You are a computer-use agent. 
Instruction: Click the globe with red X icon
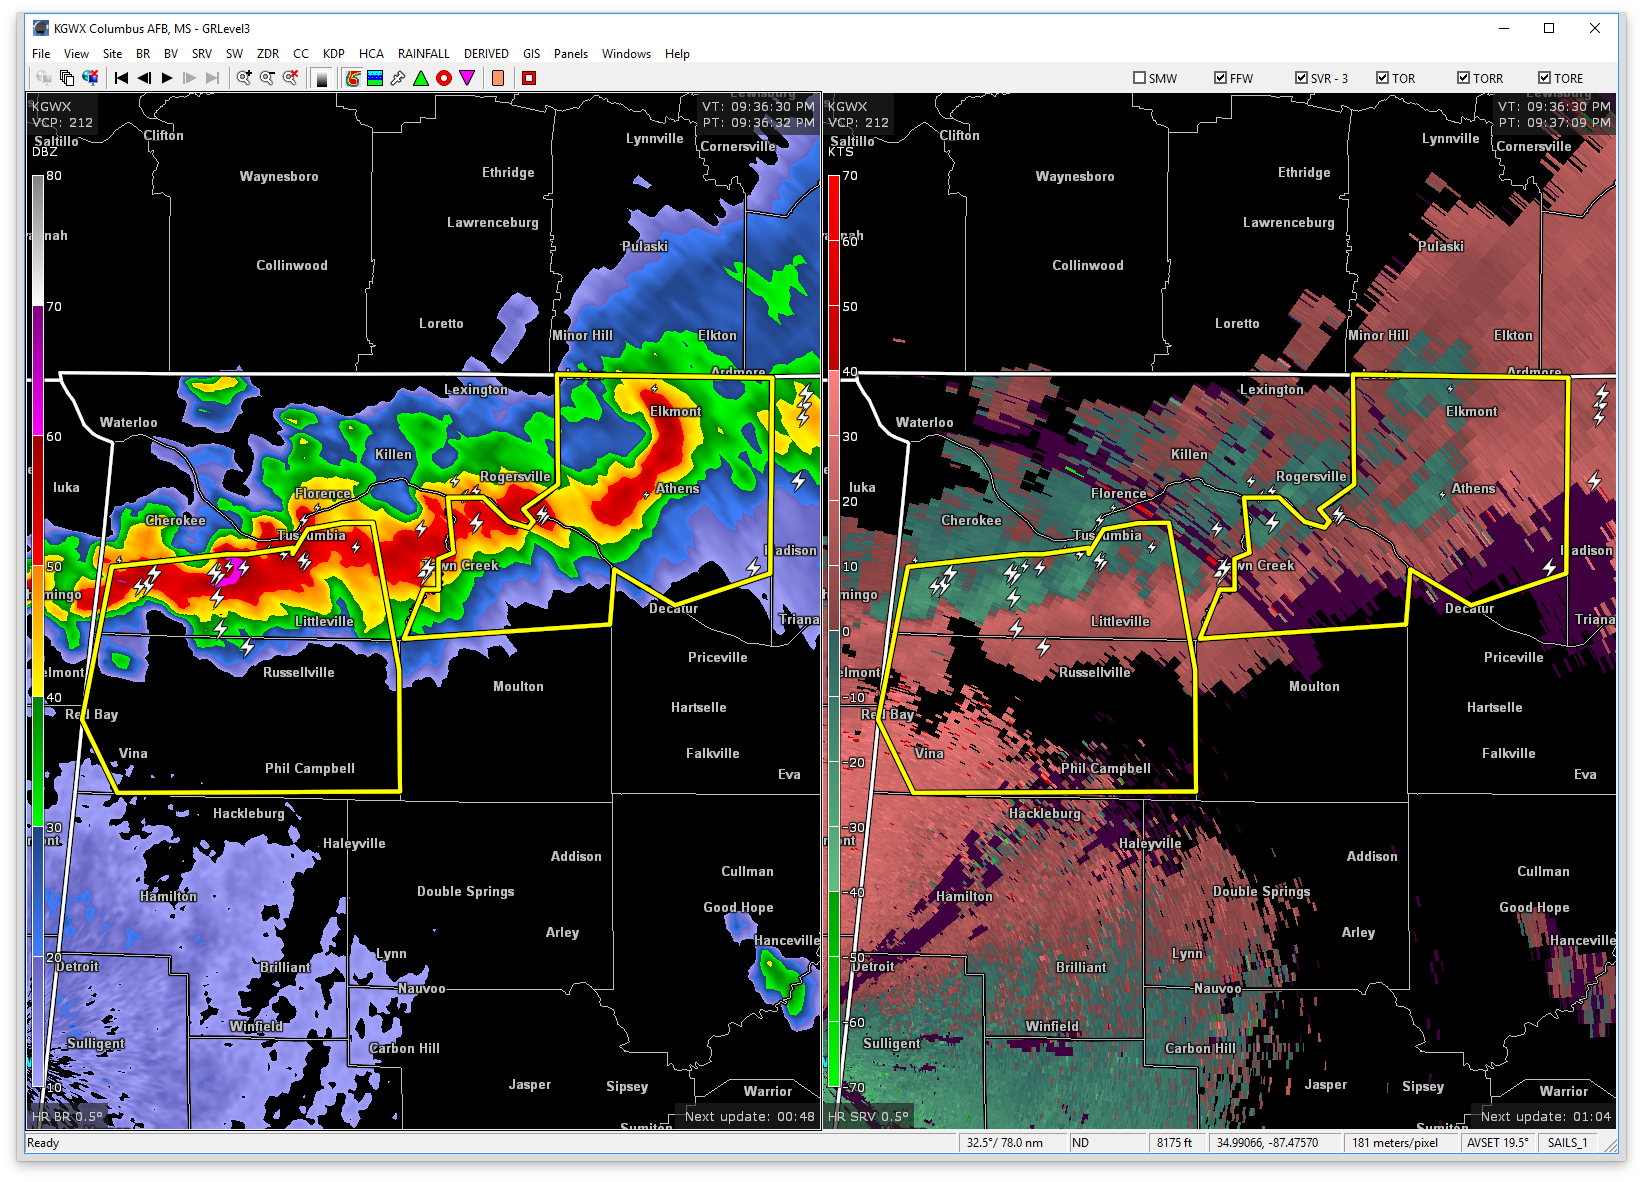pos(90,78)
